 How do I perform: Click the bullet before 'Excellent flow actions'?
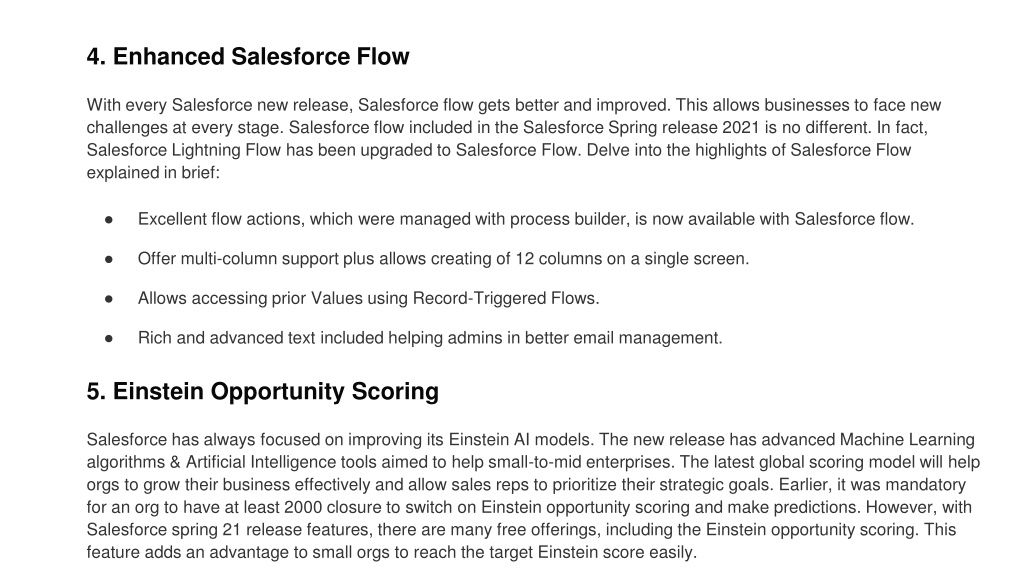[x=108, y=220]
